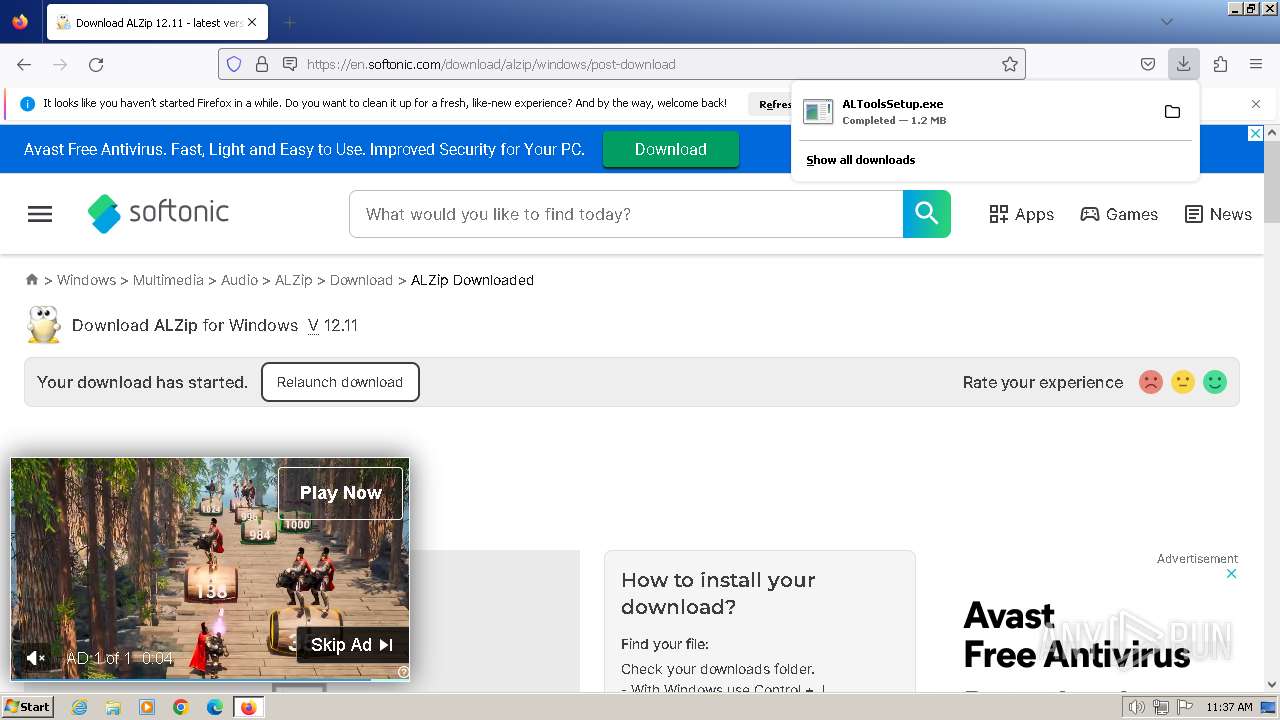1280x720 pixels.
Task: Rate experience with red sad face
Action: (1151, 382)
